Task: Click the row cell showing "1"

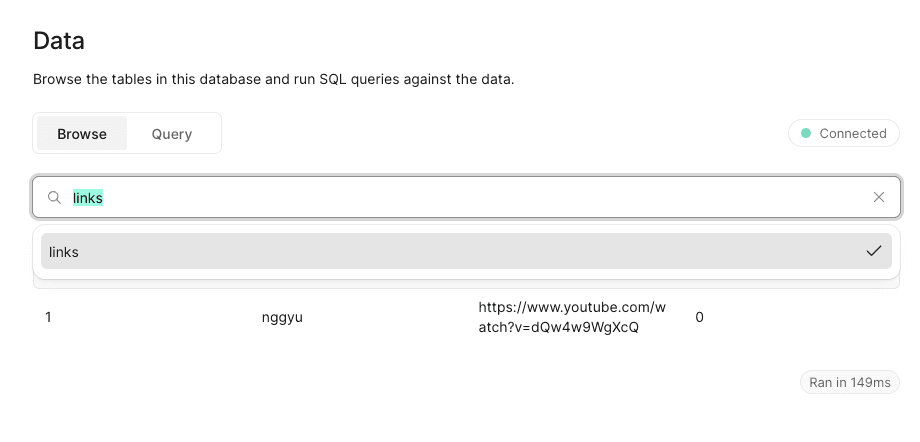Action: click(x=48, y=317)
